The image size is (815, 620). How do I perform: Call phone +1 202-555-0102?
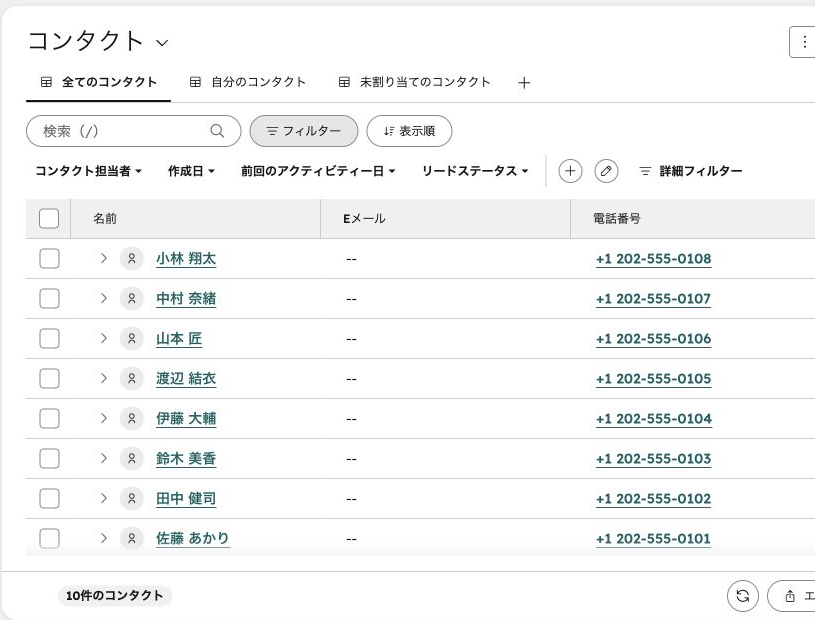[x=653, y=499]
